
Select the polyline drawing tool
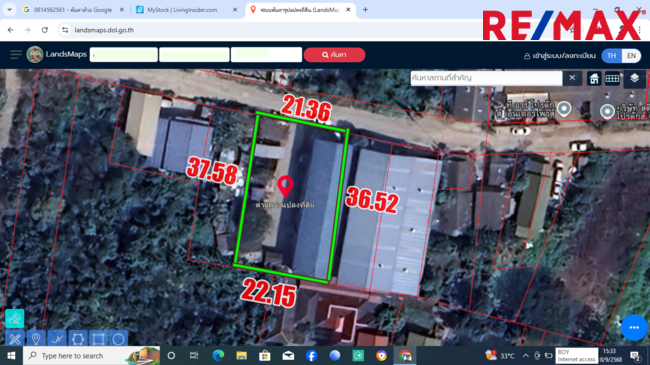57,339
